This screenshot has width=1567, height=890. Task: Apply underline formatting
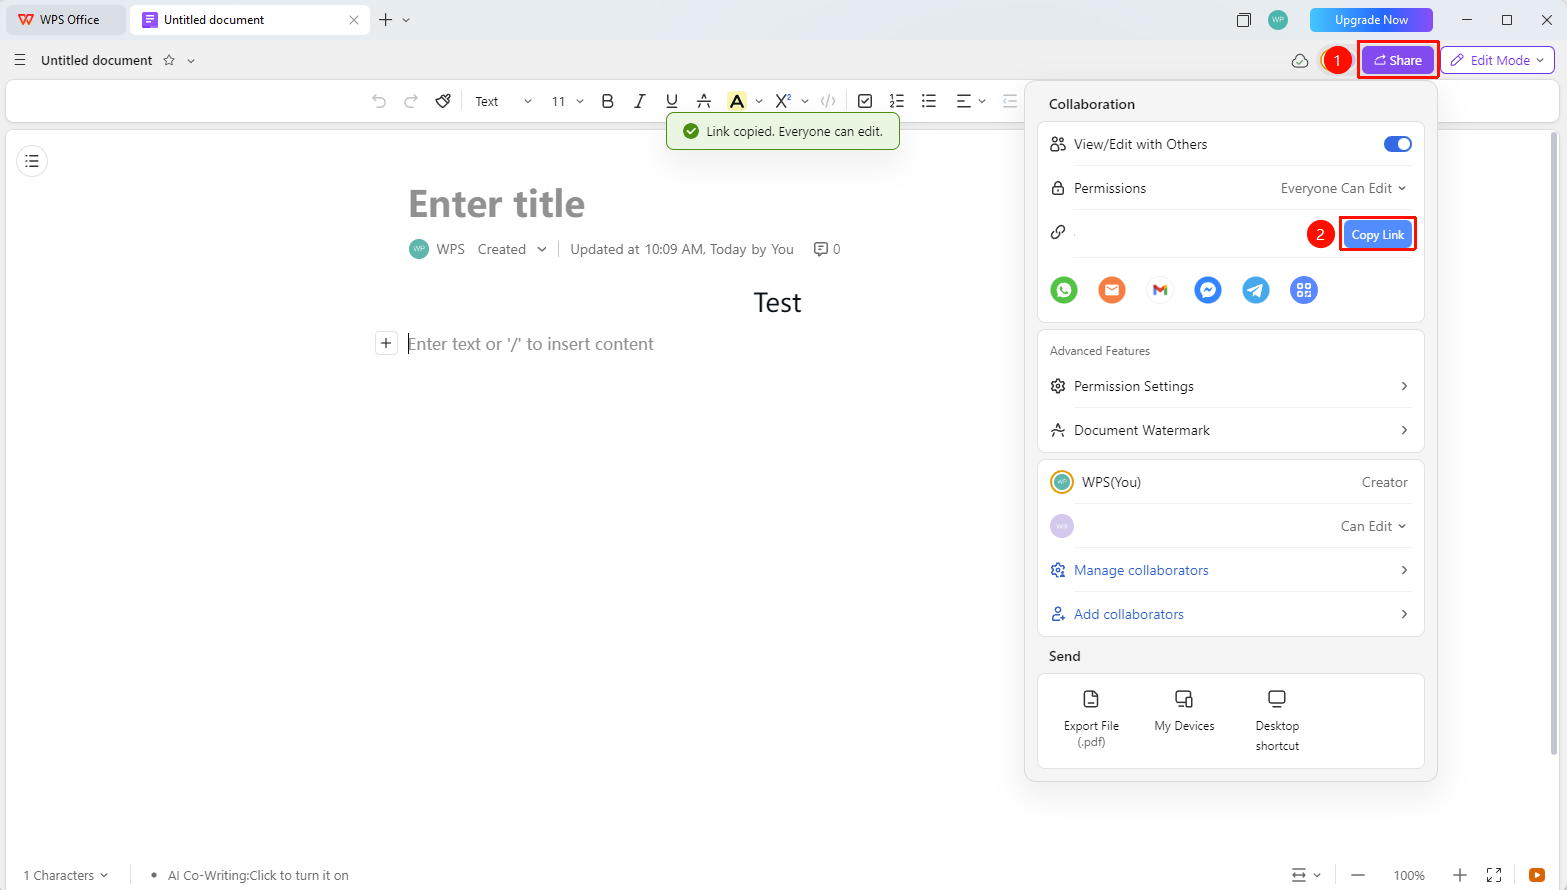coord(672,101)
